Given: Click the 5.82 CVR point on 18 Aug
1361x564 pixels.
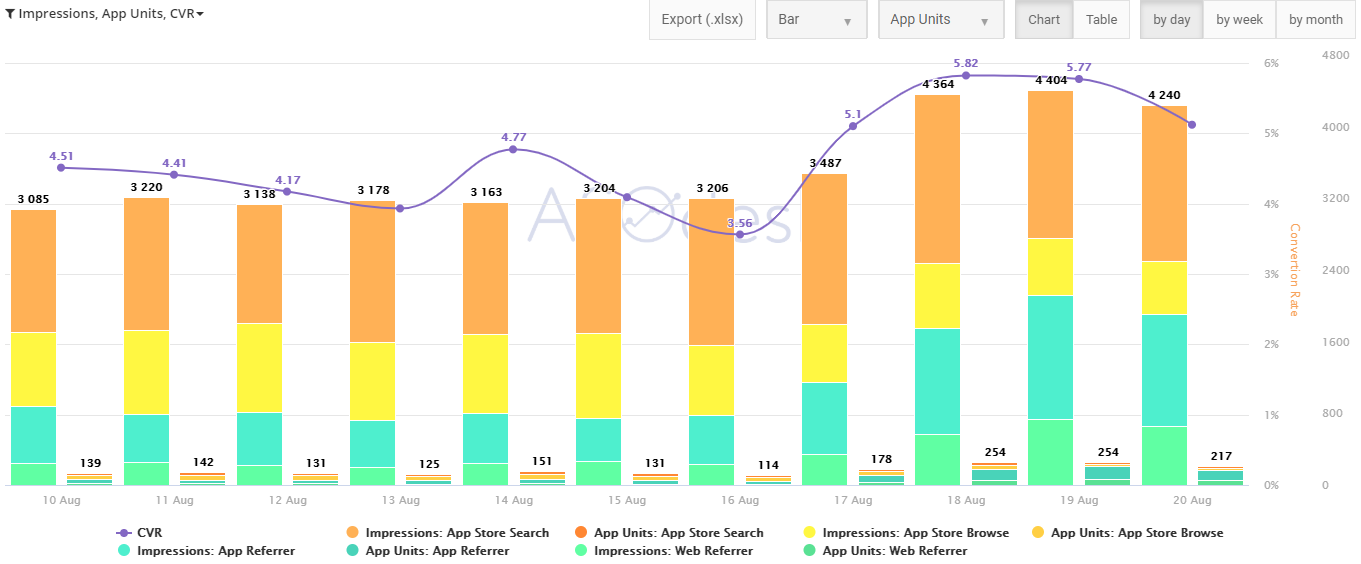Looking at the screenshot, I should pyautogui.click(x=966, y=76).
